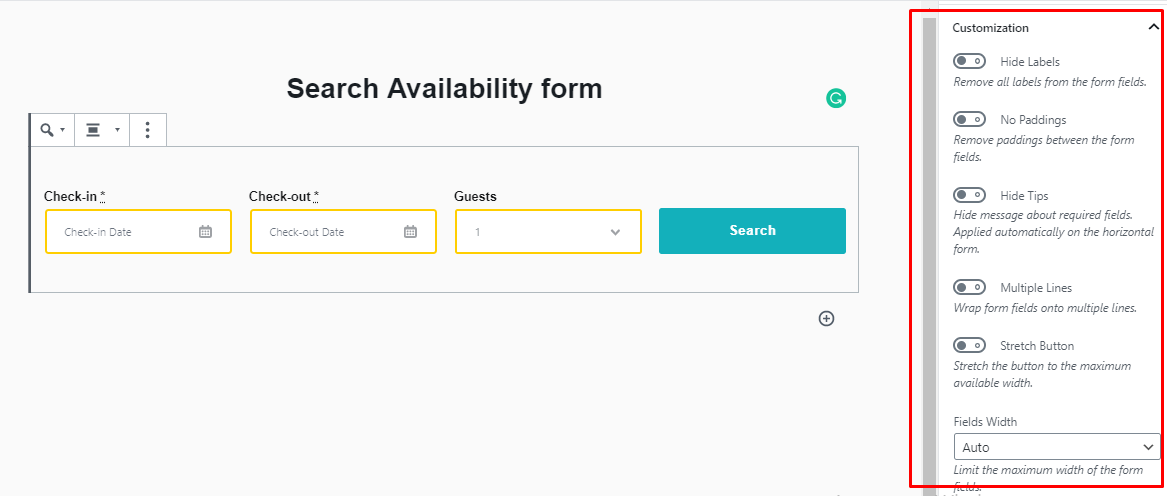
Task: Turn on the Multiple Lines switch
Action: click(969, 287)
